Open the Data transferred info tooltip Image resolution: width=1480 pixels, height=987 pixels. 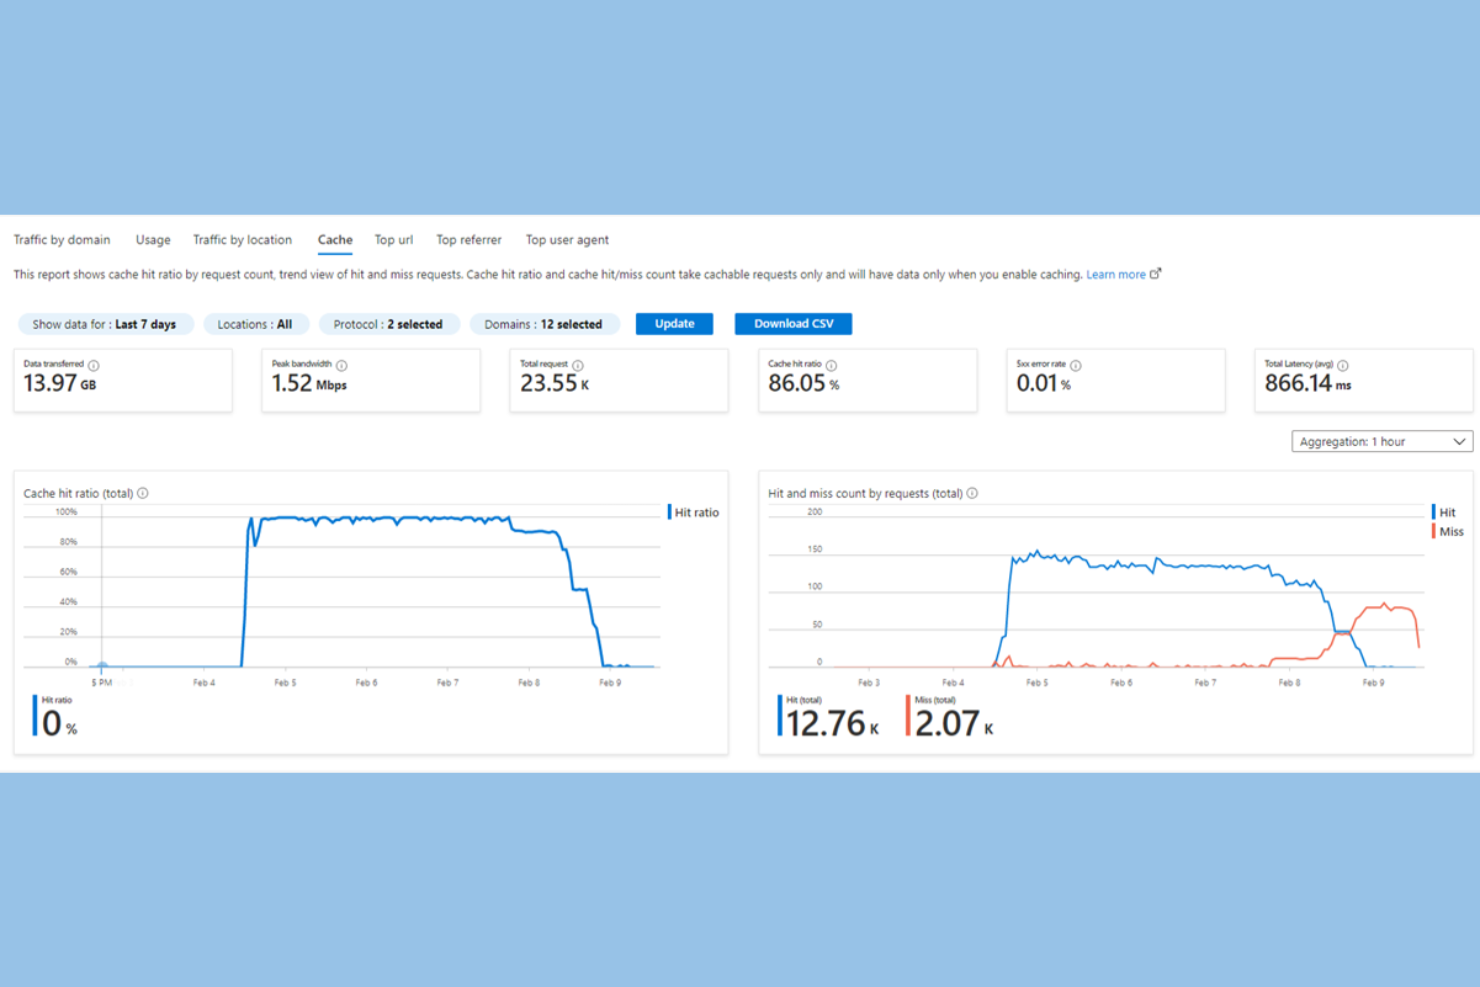click(x=93, y=365)
